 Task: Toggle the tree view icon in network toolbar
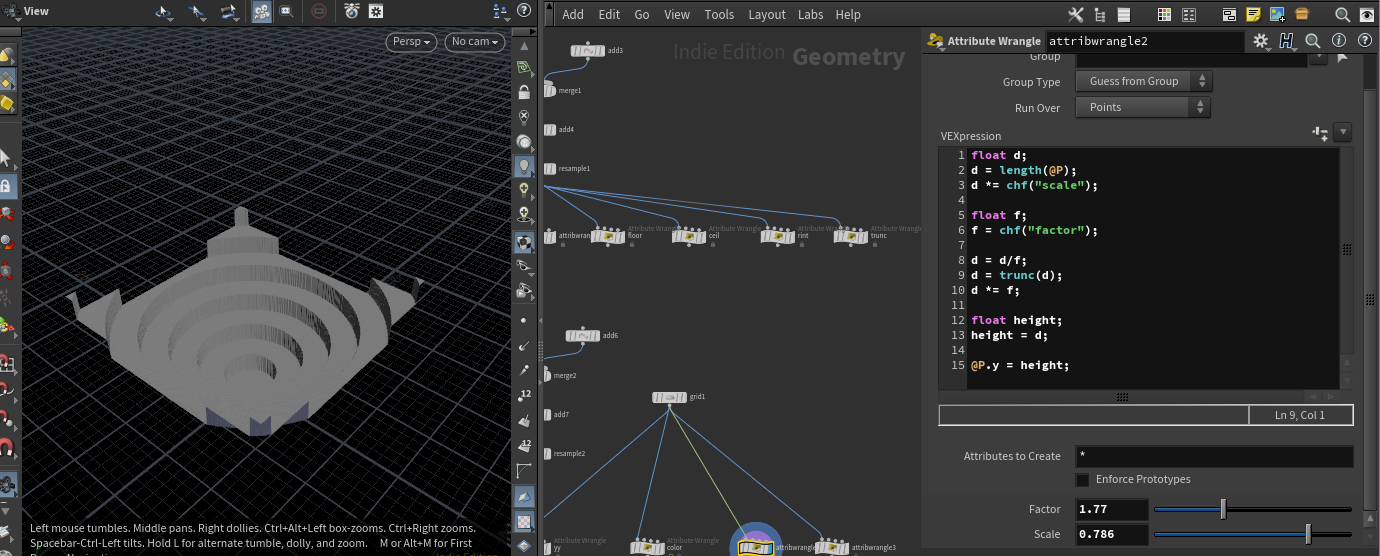pyautogui.click(x=1100, y=14)
